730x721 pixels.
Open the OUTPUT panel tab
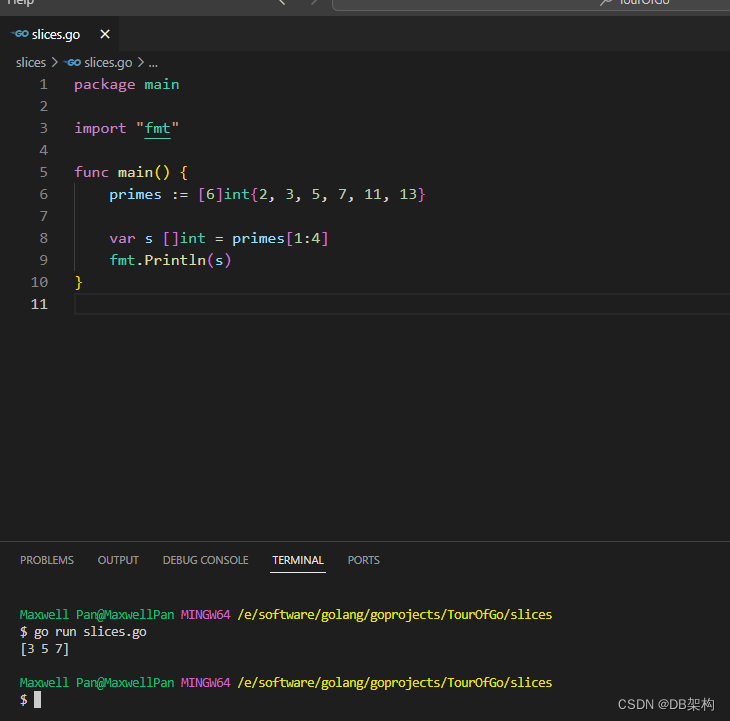pyautogui.click(x=118, y=560)
